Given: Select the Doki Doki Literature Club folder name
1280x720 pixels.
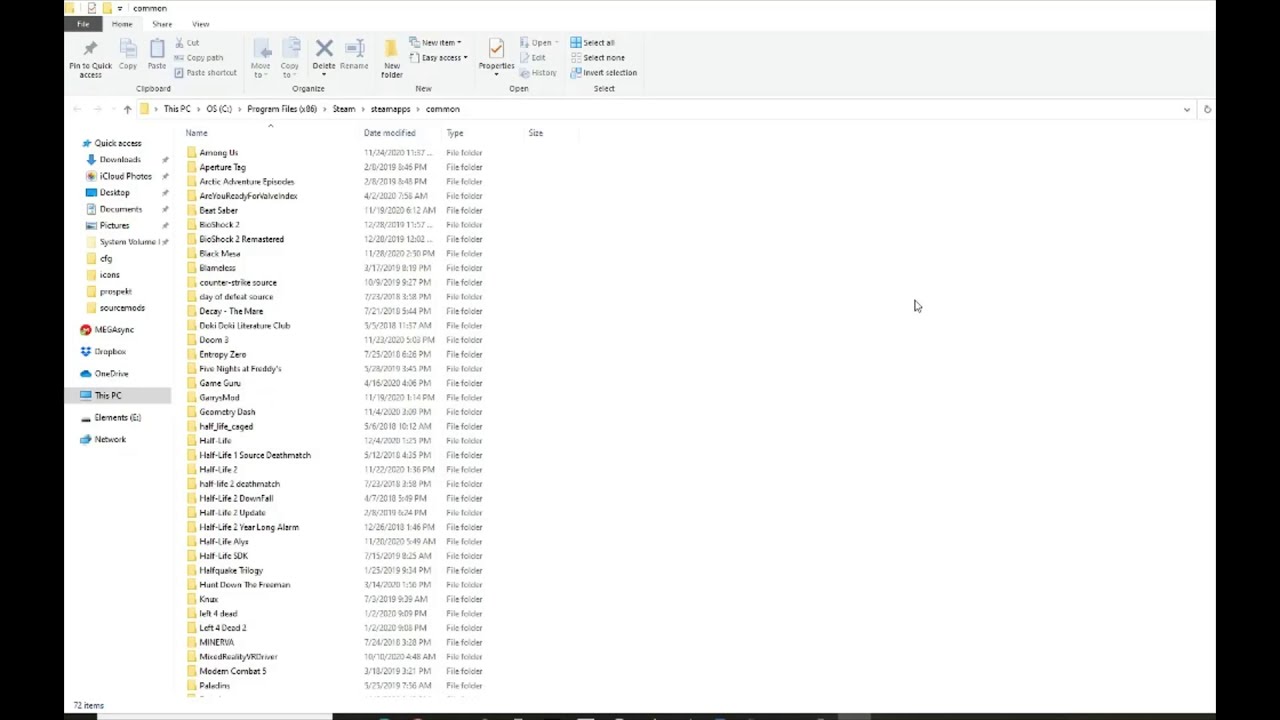Looking at the screenshot, I should (244, 326).
